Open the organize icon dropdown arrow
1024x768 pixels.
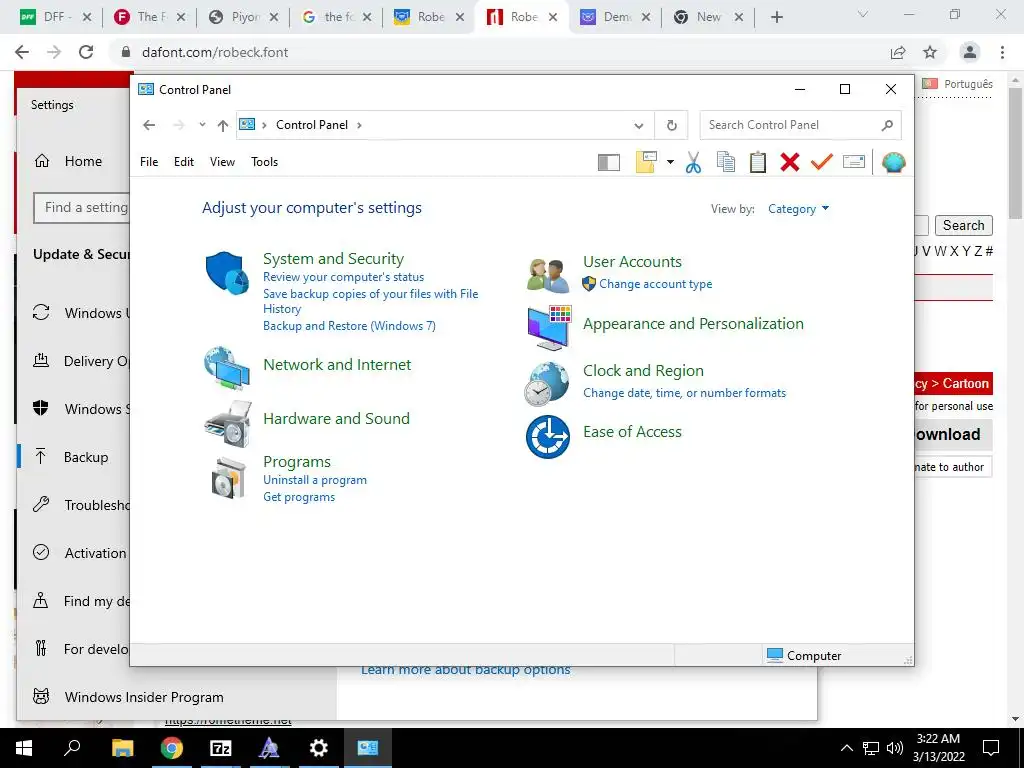[x=670, y=162]
